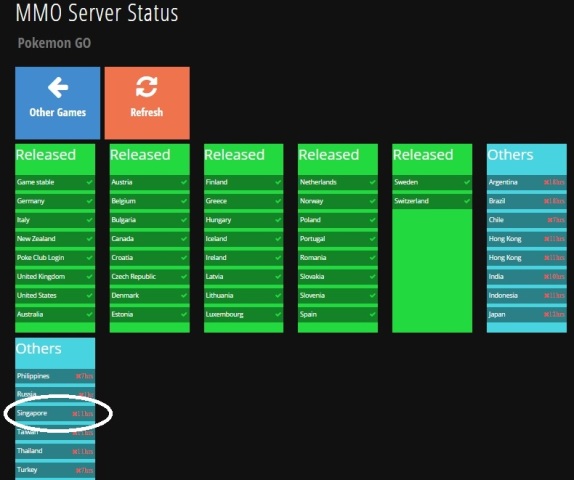The width and height of the screenshot is (574, 480).
Task: Select the Brazil server row
Action: pos(526,201)
